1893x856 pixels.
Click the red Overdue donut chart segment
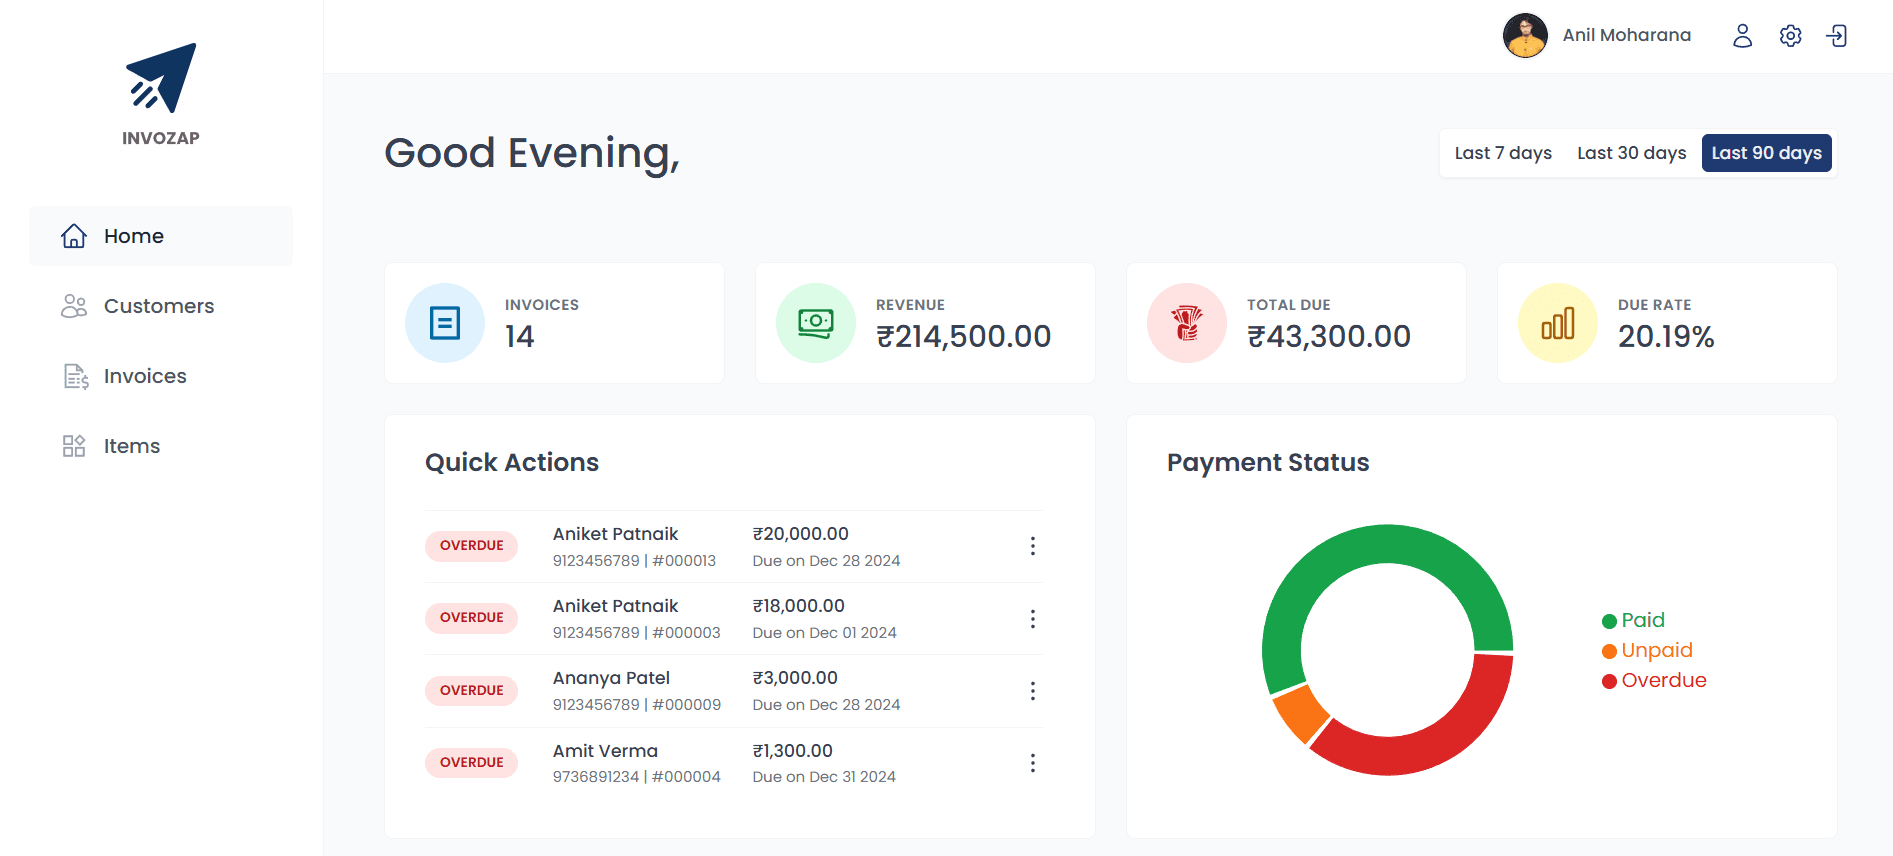coord(1440,738)
